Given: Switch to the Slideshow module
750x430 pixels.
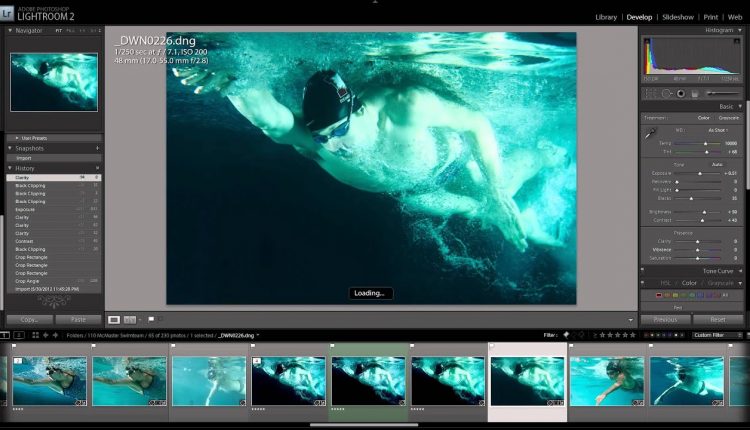Looking at the screenshot, I should coord(678,17).
